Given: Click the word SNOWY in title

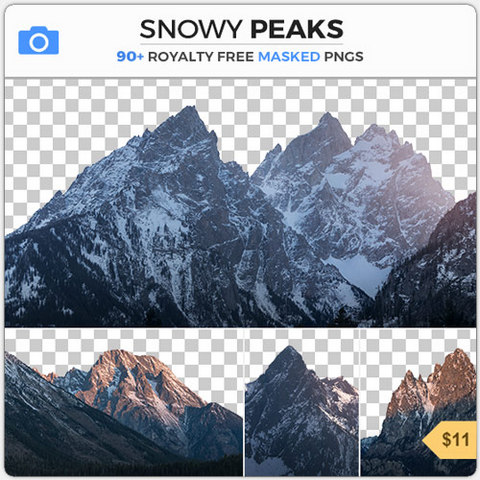Looking at the screenshot, I should pyautogui.click(x=191, y=29).
